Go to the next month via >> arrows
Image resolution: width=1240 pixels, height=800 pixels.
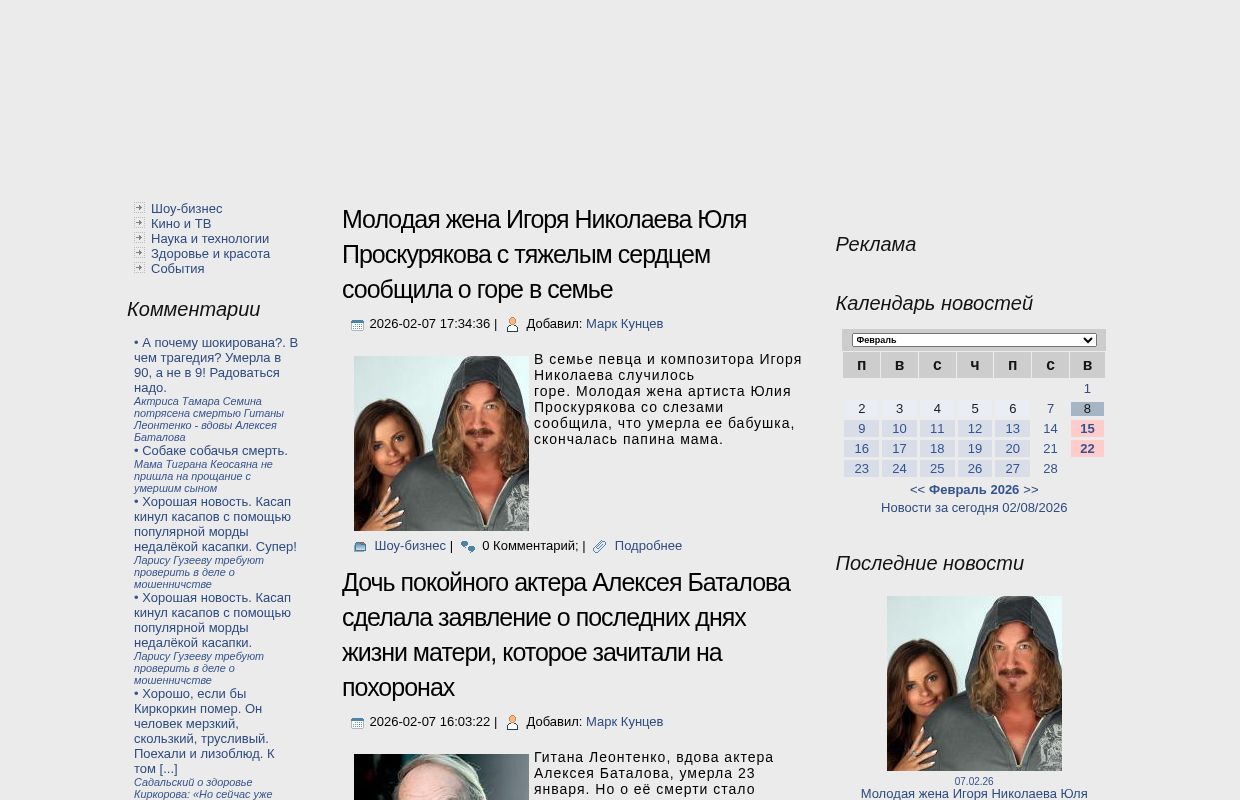(x=1030, y=490)
